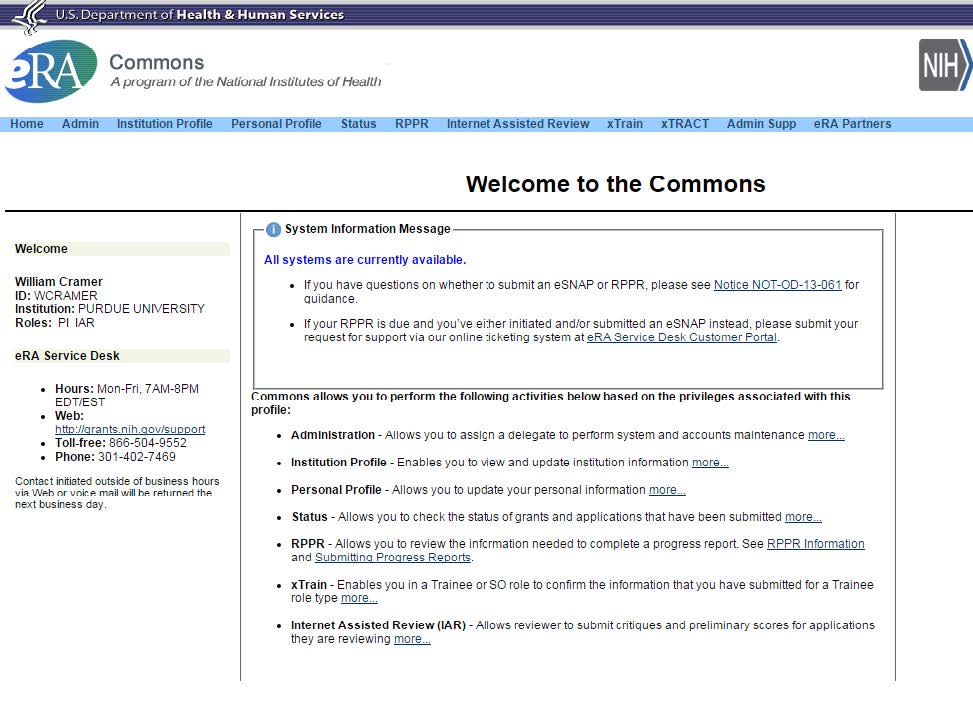Image resolution: width=973 pixels, height=704 pixels.
Task: Select RPPR in the navigation bar
Action: 412,123
